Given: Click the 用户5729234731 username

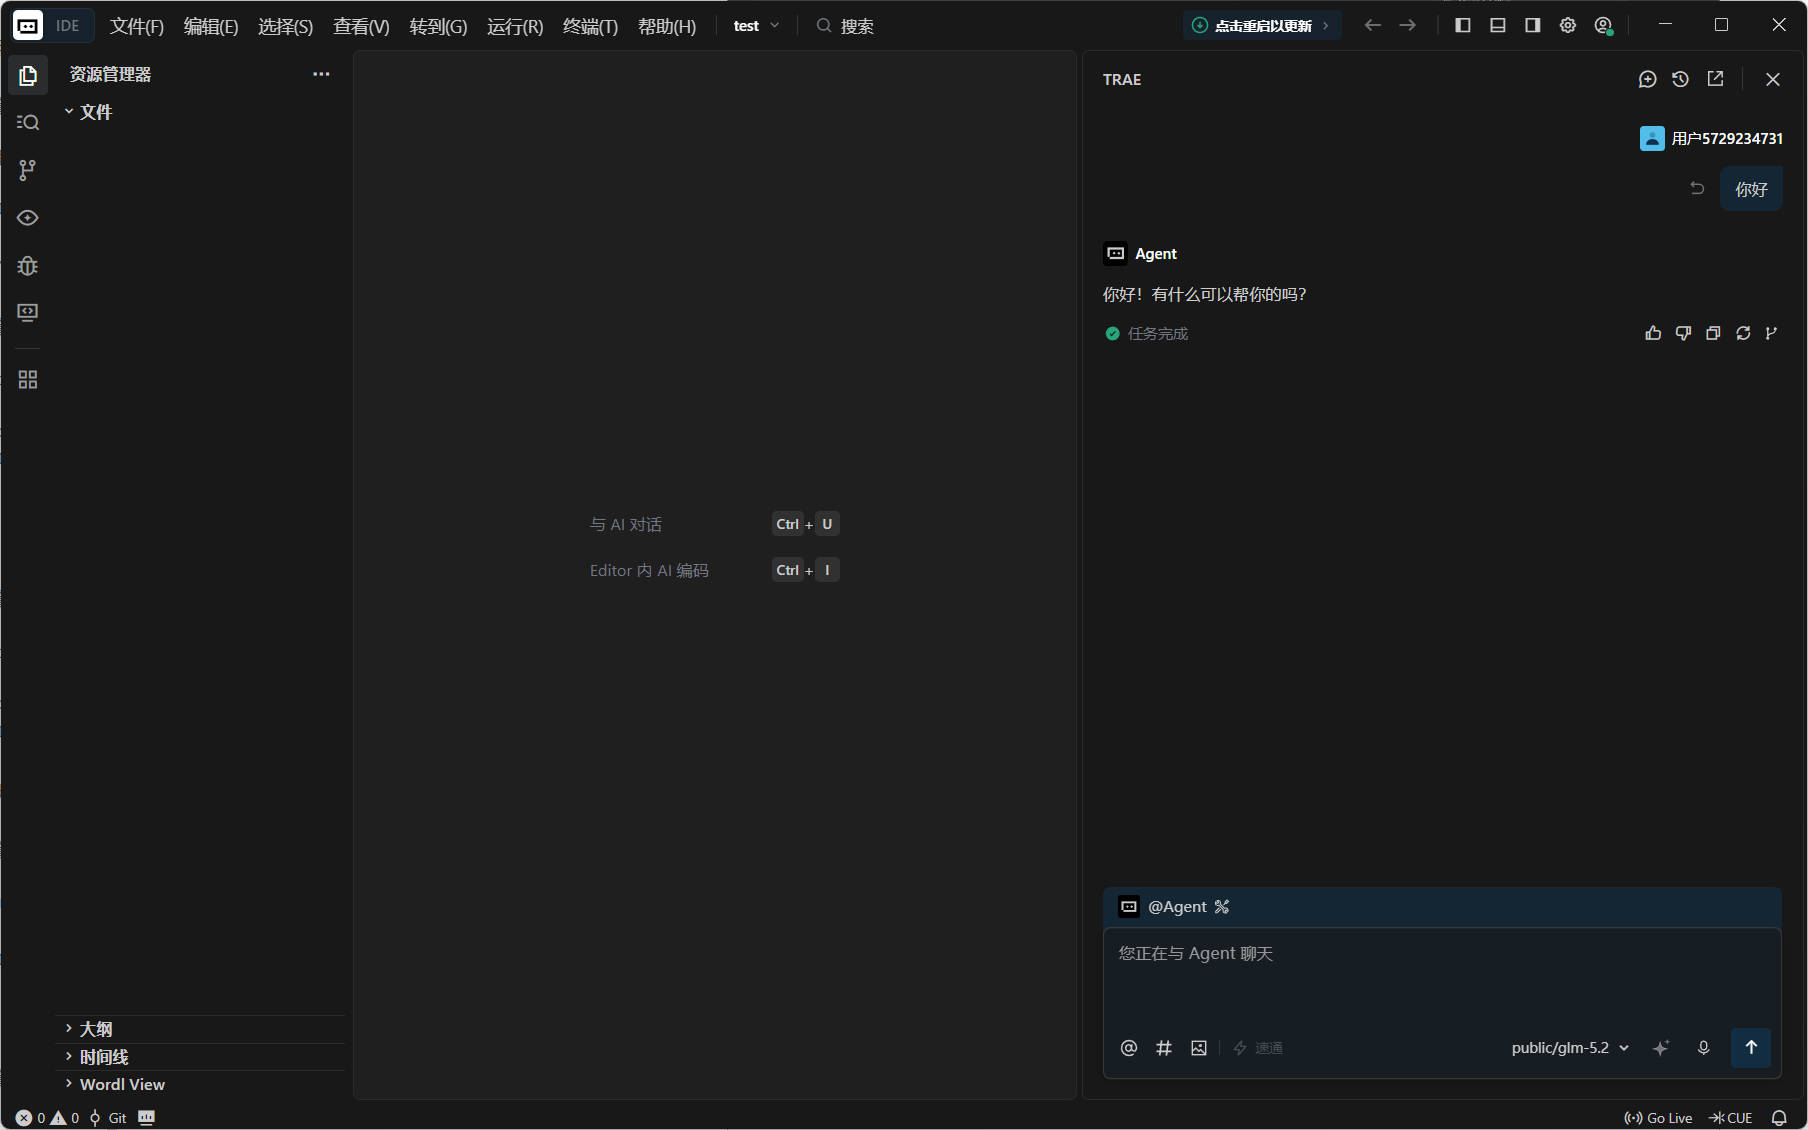Looking at the screenshot, I should click(1727, 138).
